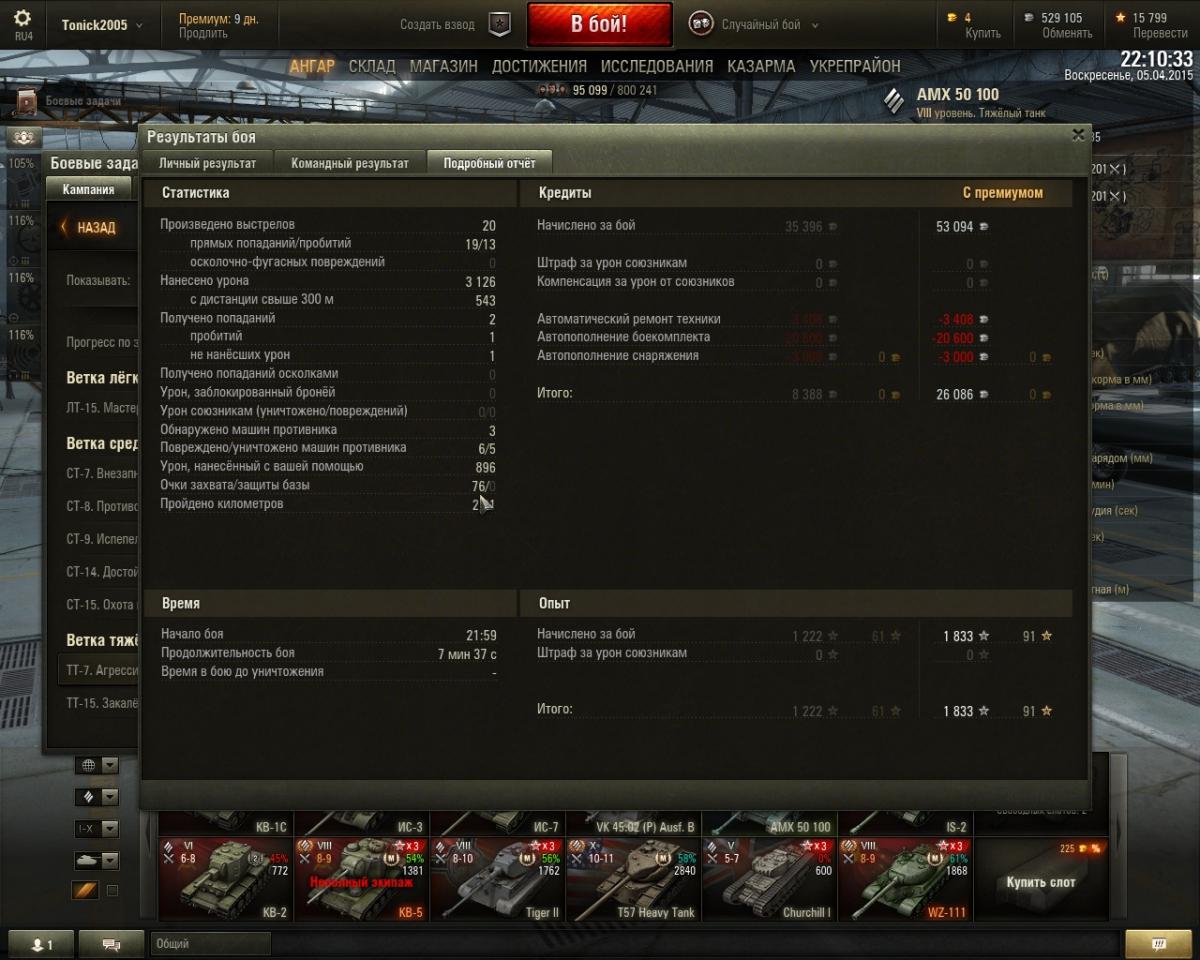Select Churchill I tank in carousel

(x=768, y=880)
